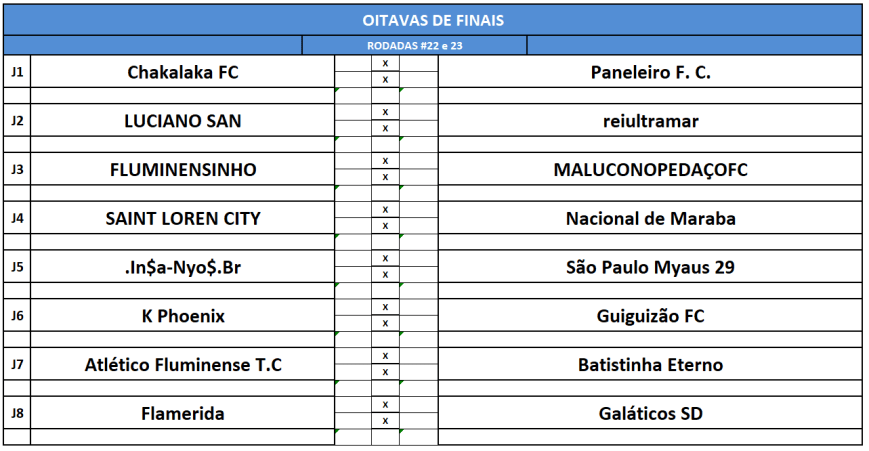Select the SAINT LOREN CITY cell
The height and width of the screenshot is (451, 869).
tap(183, 218)
